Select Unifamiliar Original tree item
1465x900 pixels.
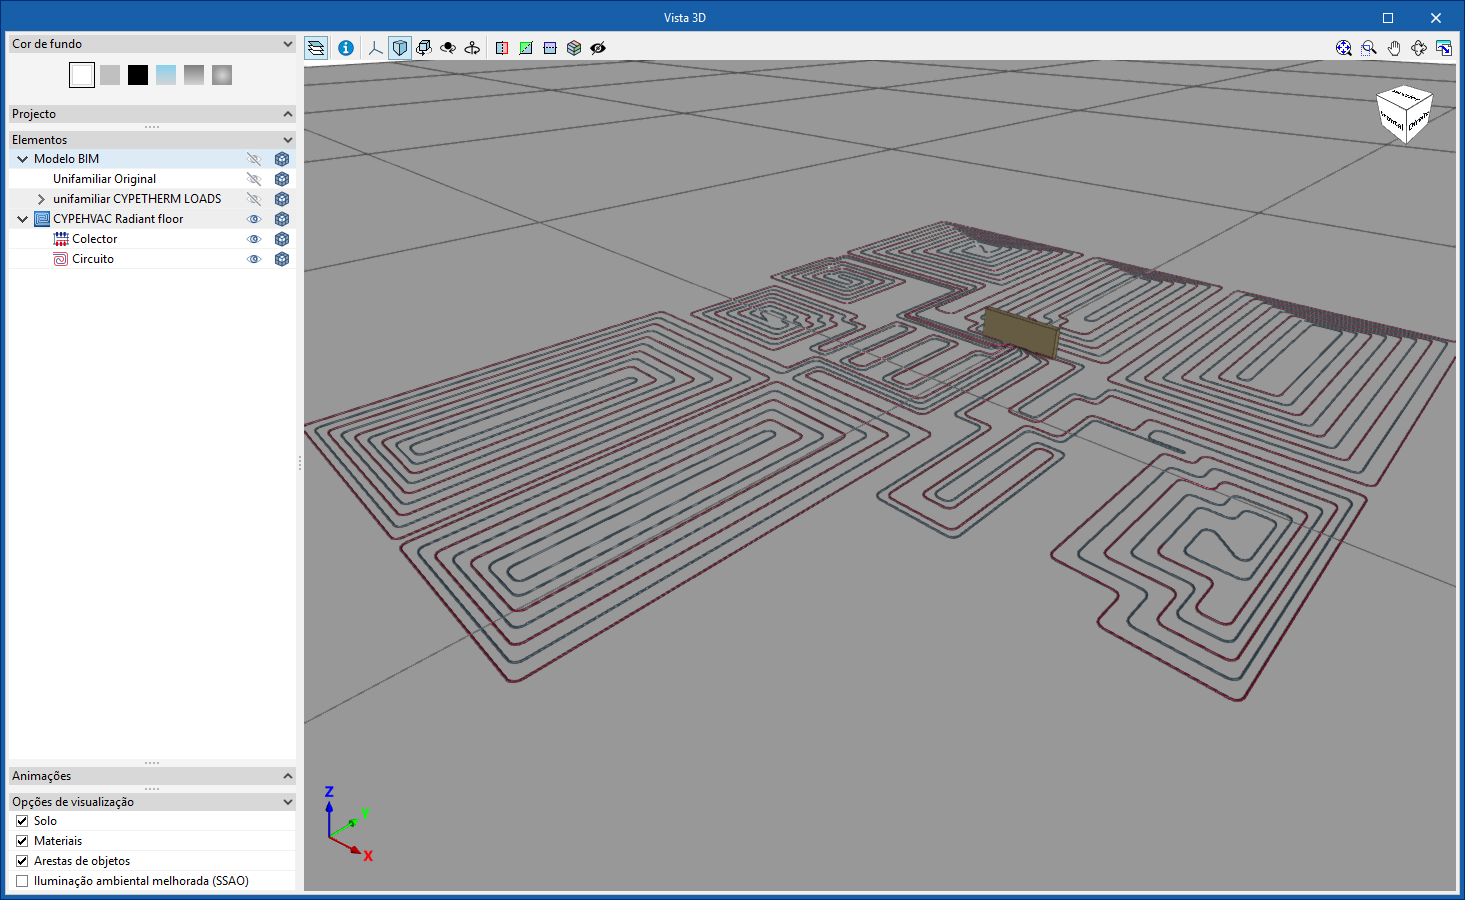(104, 179)
